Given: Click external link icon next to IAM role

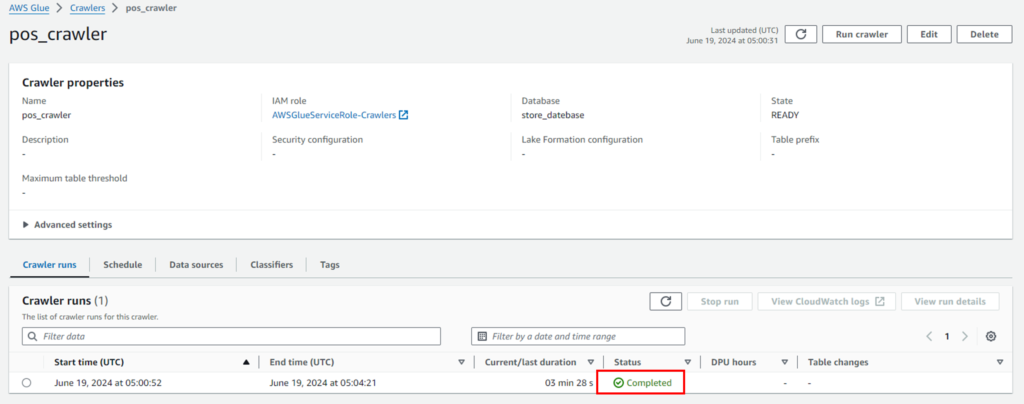Looking at the screenshot, I should pos(404,115).
